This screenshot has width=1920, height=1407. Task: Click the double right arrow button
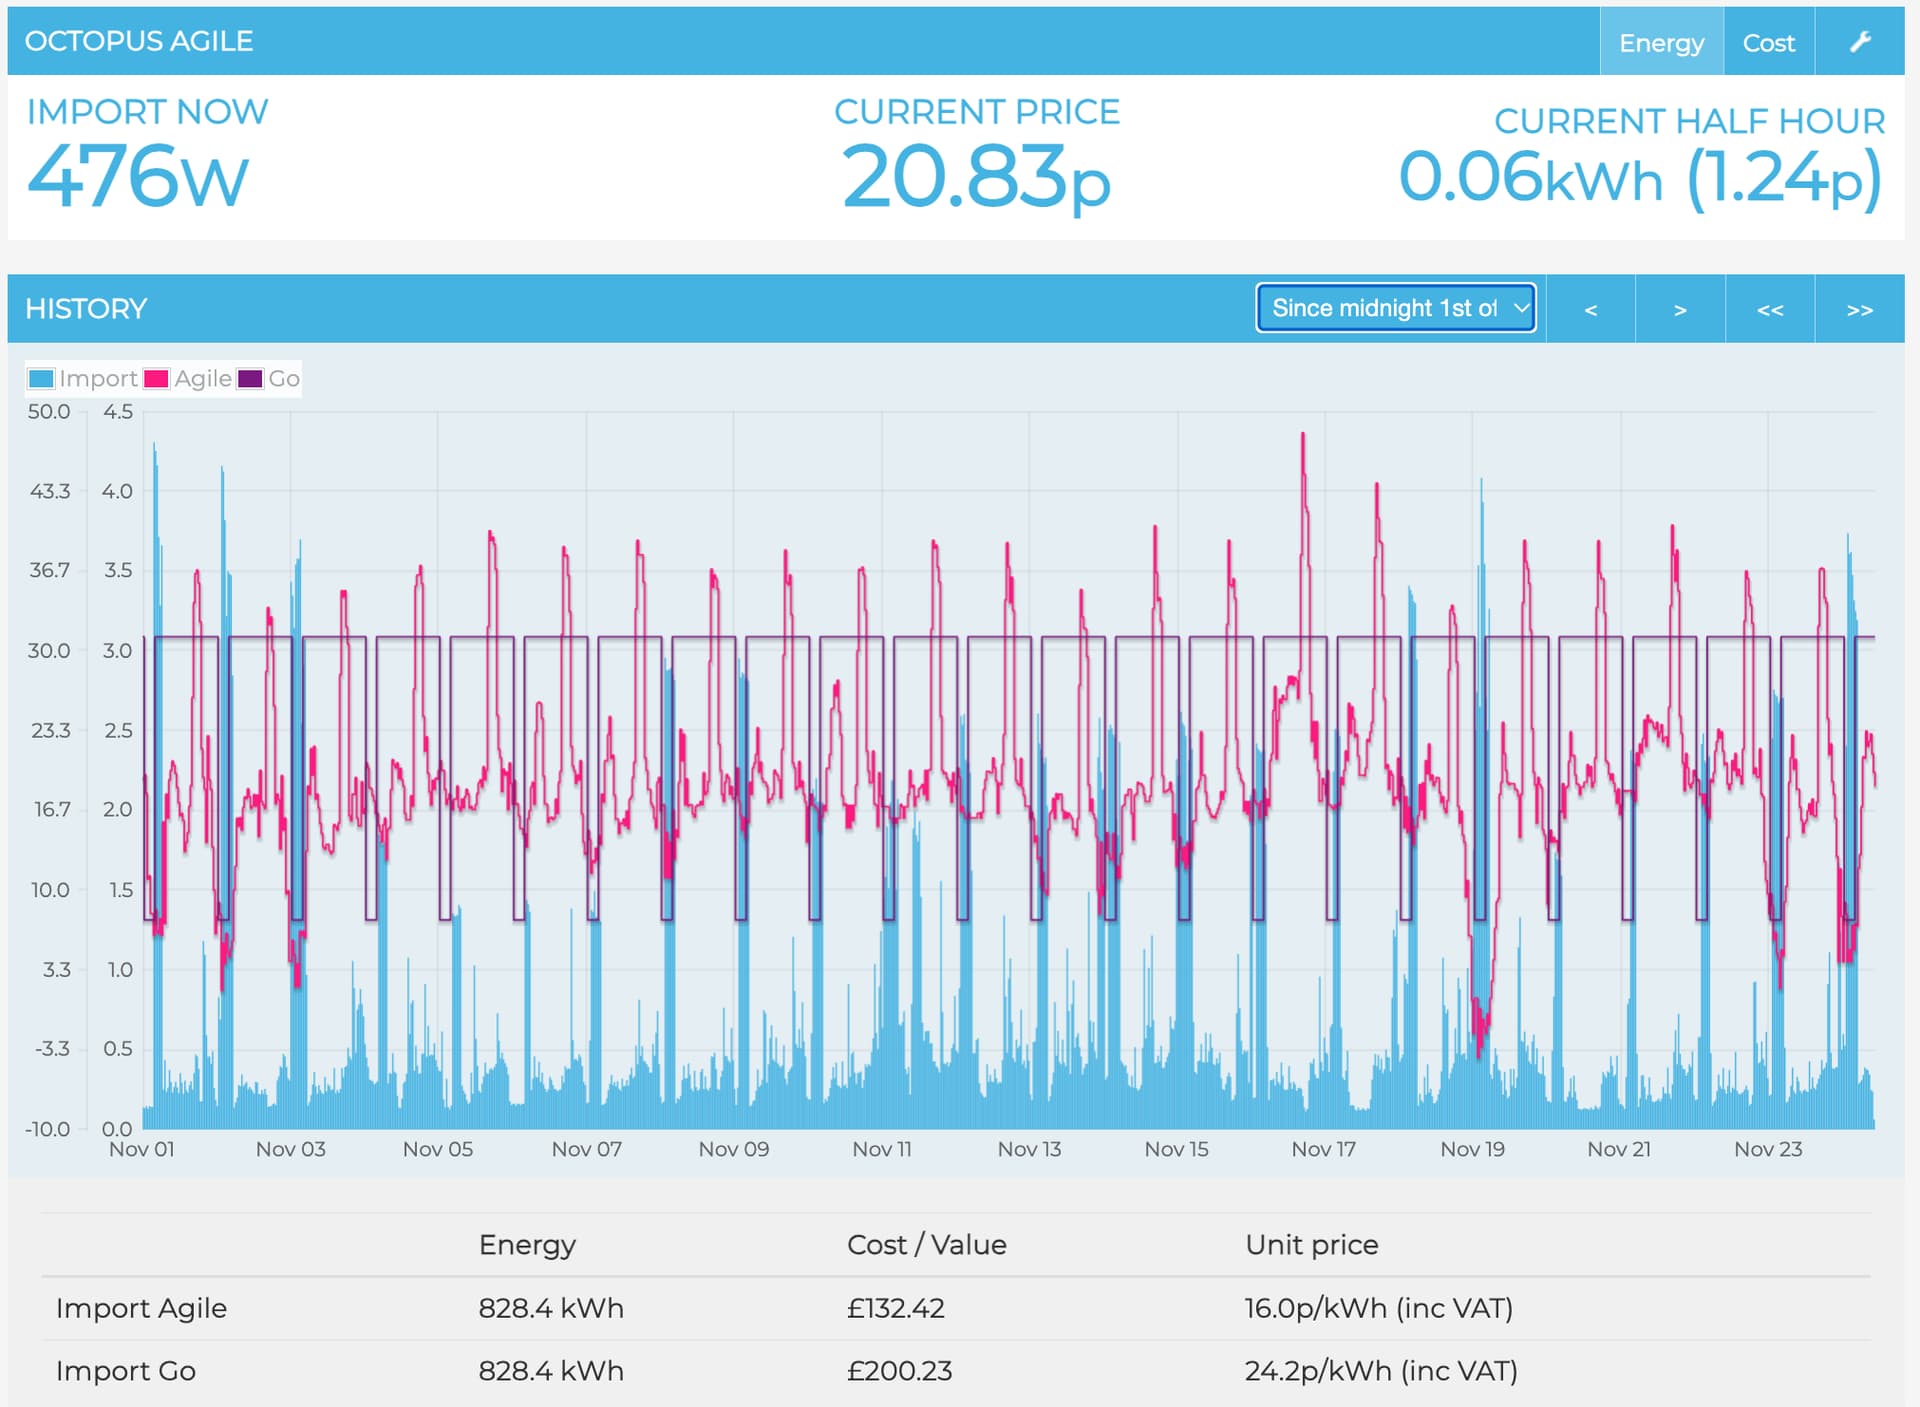pyautogui.click(x=1859, y=309)
